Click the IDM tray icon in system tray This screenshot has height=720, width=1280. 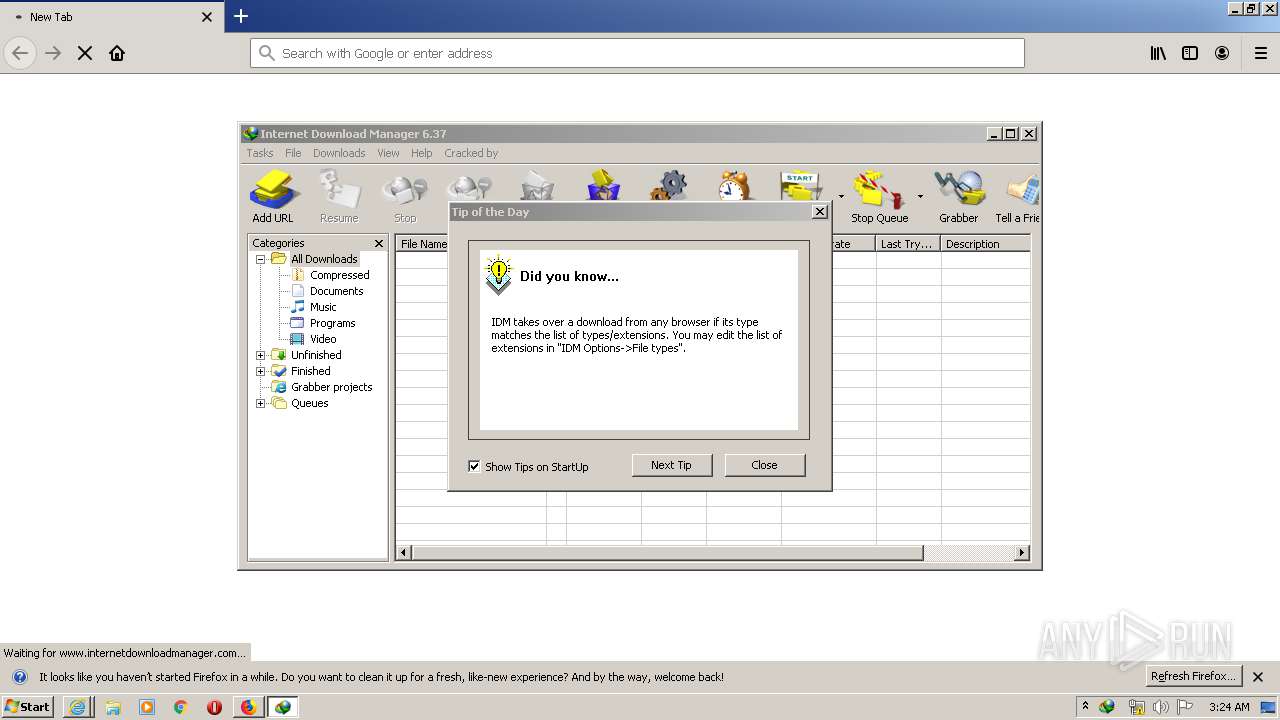pyautogui.click(x=1107, y=707)
